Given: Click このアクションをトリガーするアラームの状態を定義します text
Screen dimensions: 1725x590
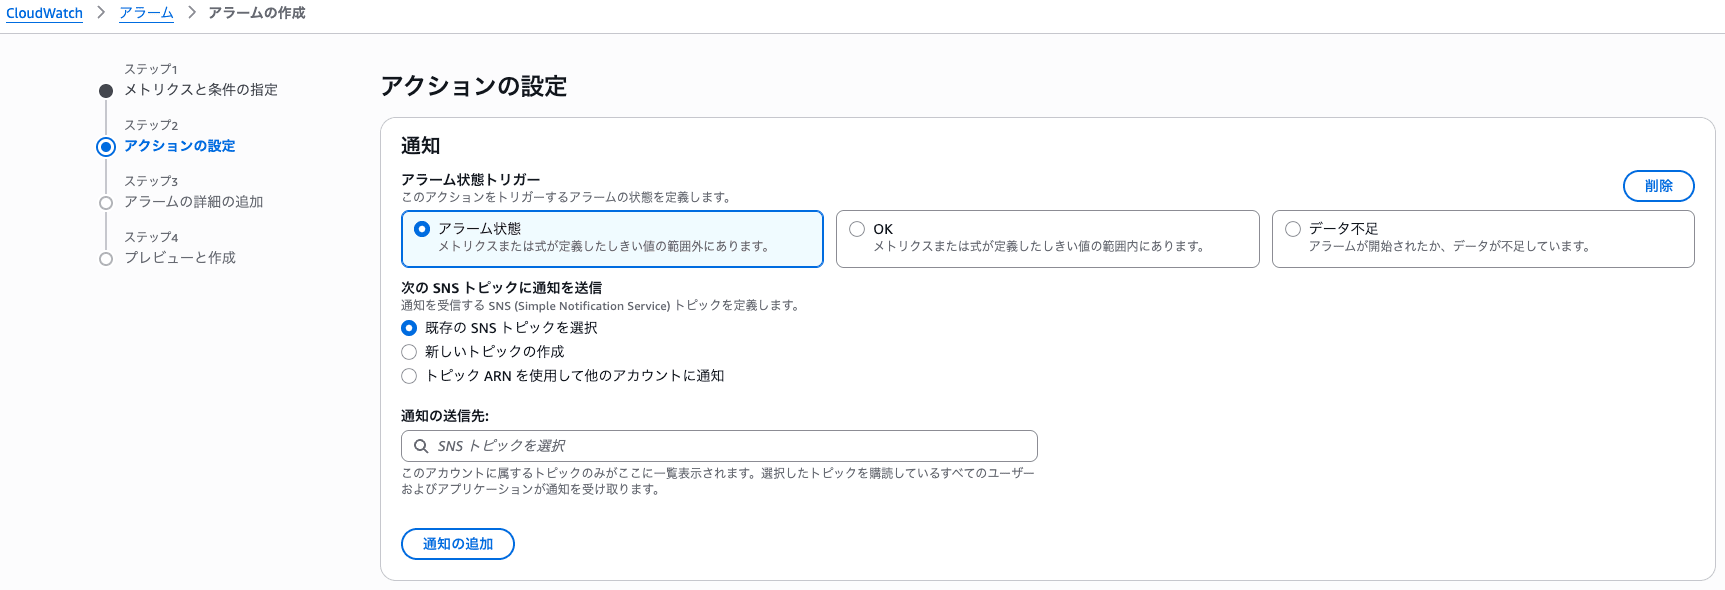Looking at the screenshot, I should [x=566, y=197].
